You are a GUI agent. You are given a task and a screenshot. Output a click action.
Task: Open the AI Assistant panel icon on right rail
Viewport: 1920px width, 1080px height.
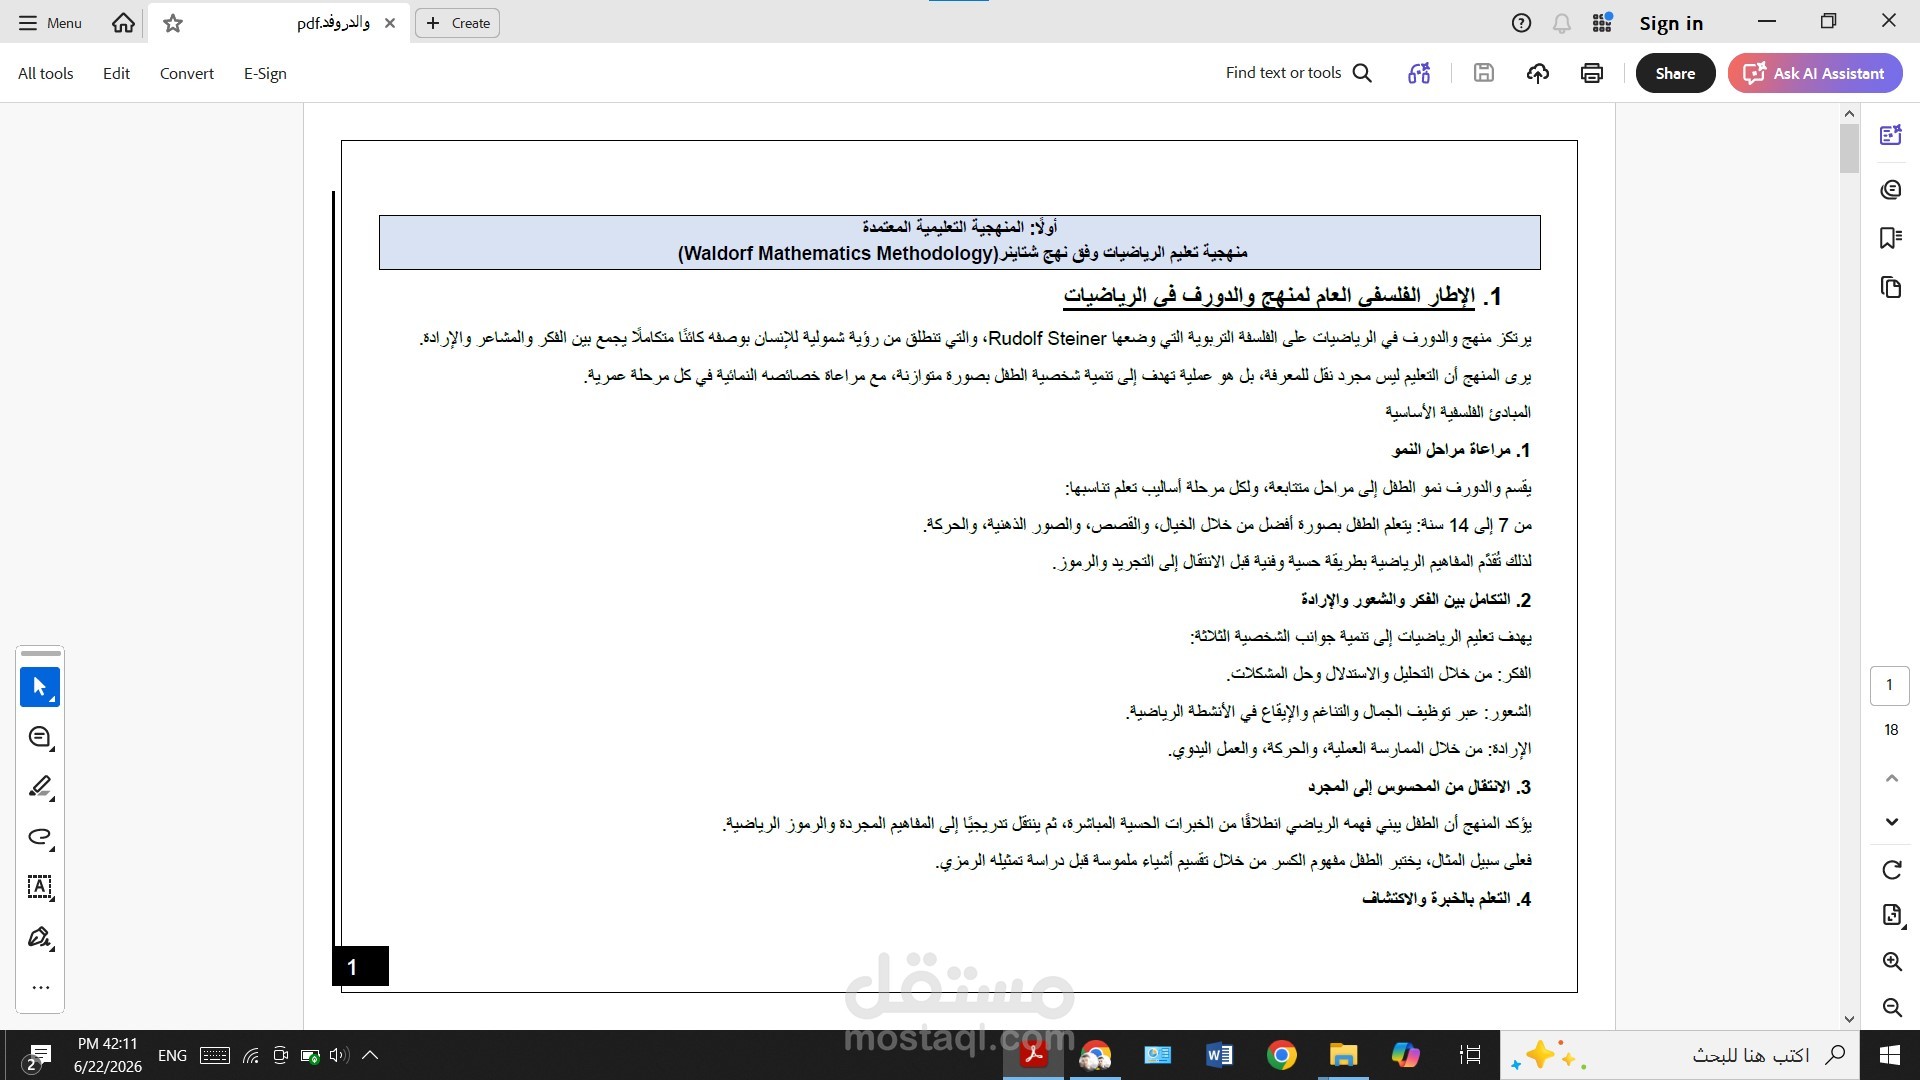click(x=1891, y=136)
